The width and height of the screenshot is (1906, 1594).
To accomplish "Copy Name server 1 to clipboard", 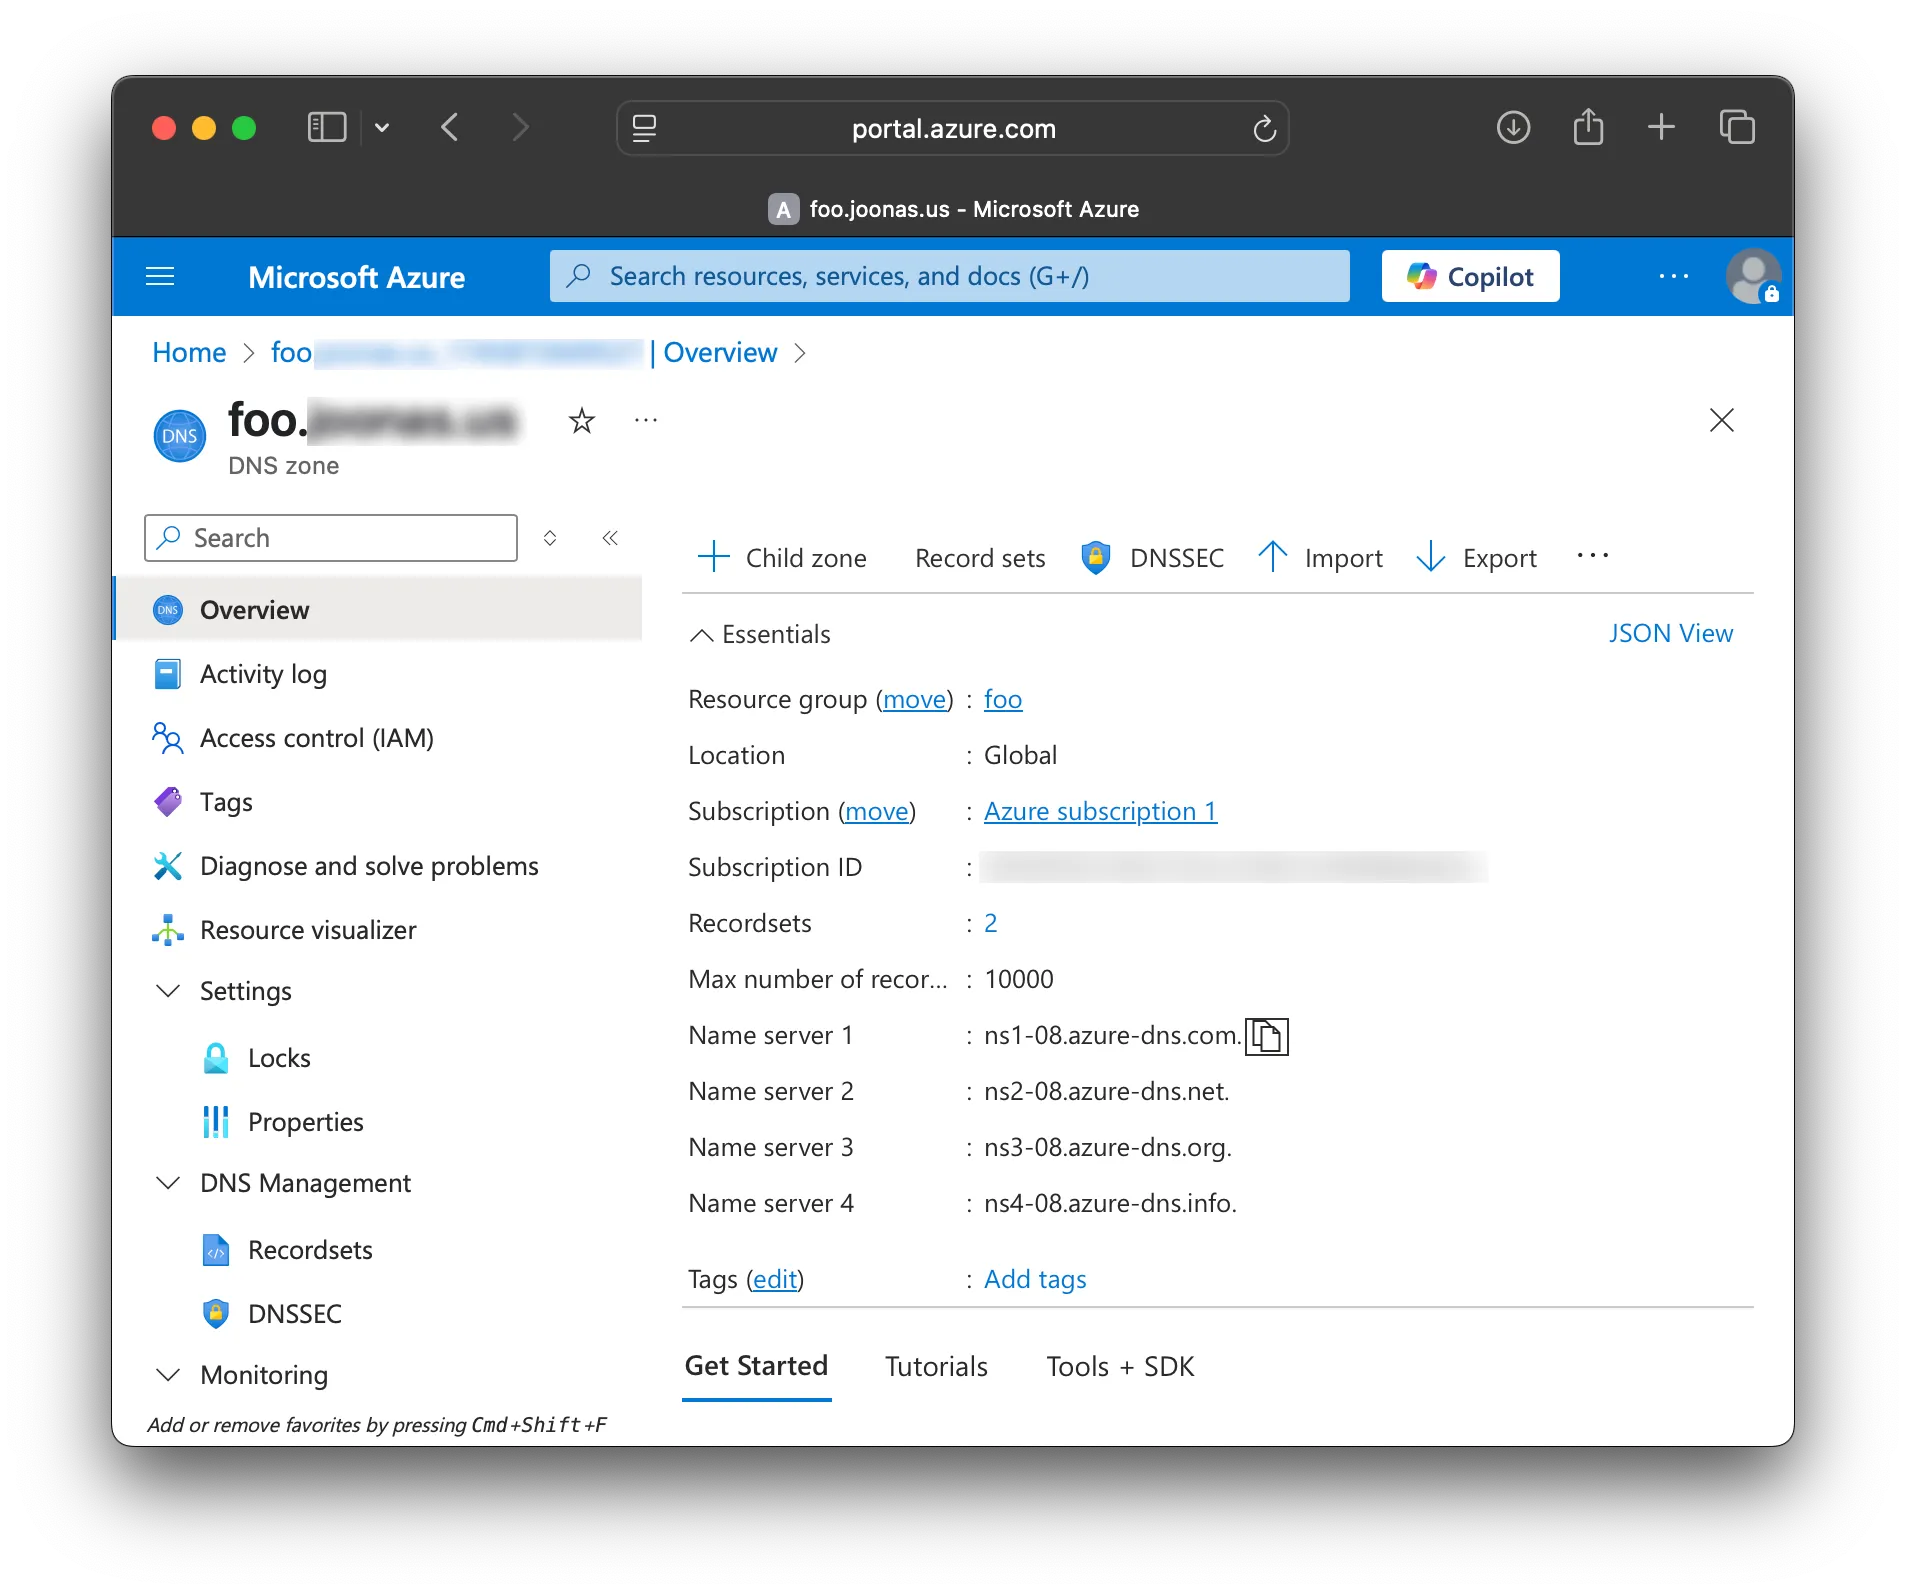I will (1267, 1036).
